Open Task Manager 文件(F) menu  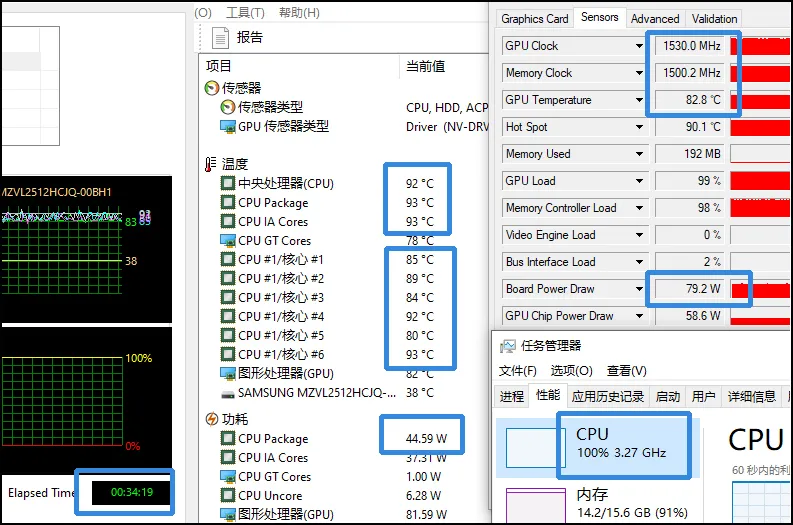517,371
